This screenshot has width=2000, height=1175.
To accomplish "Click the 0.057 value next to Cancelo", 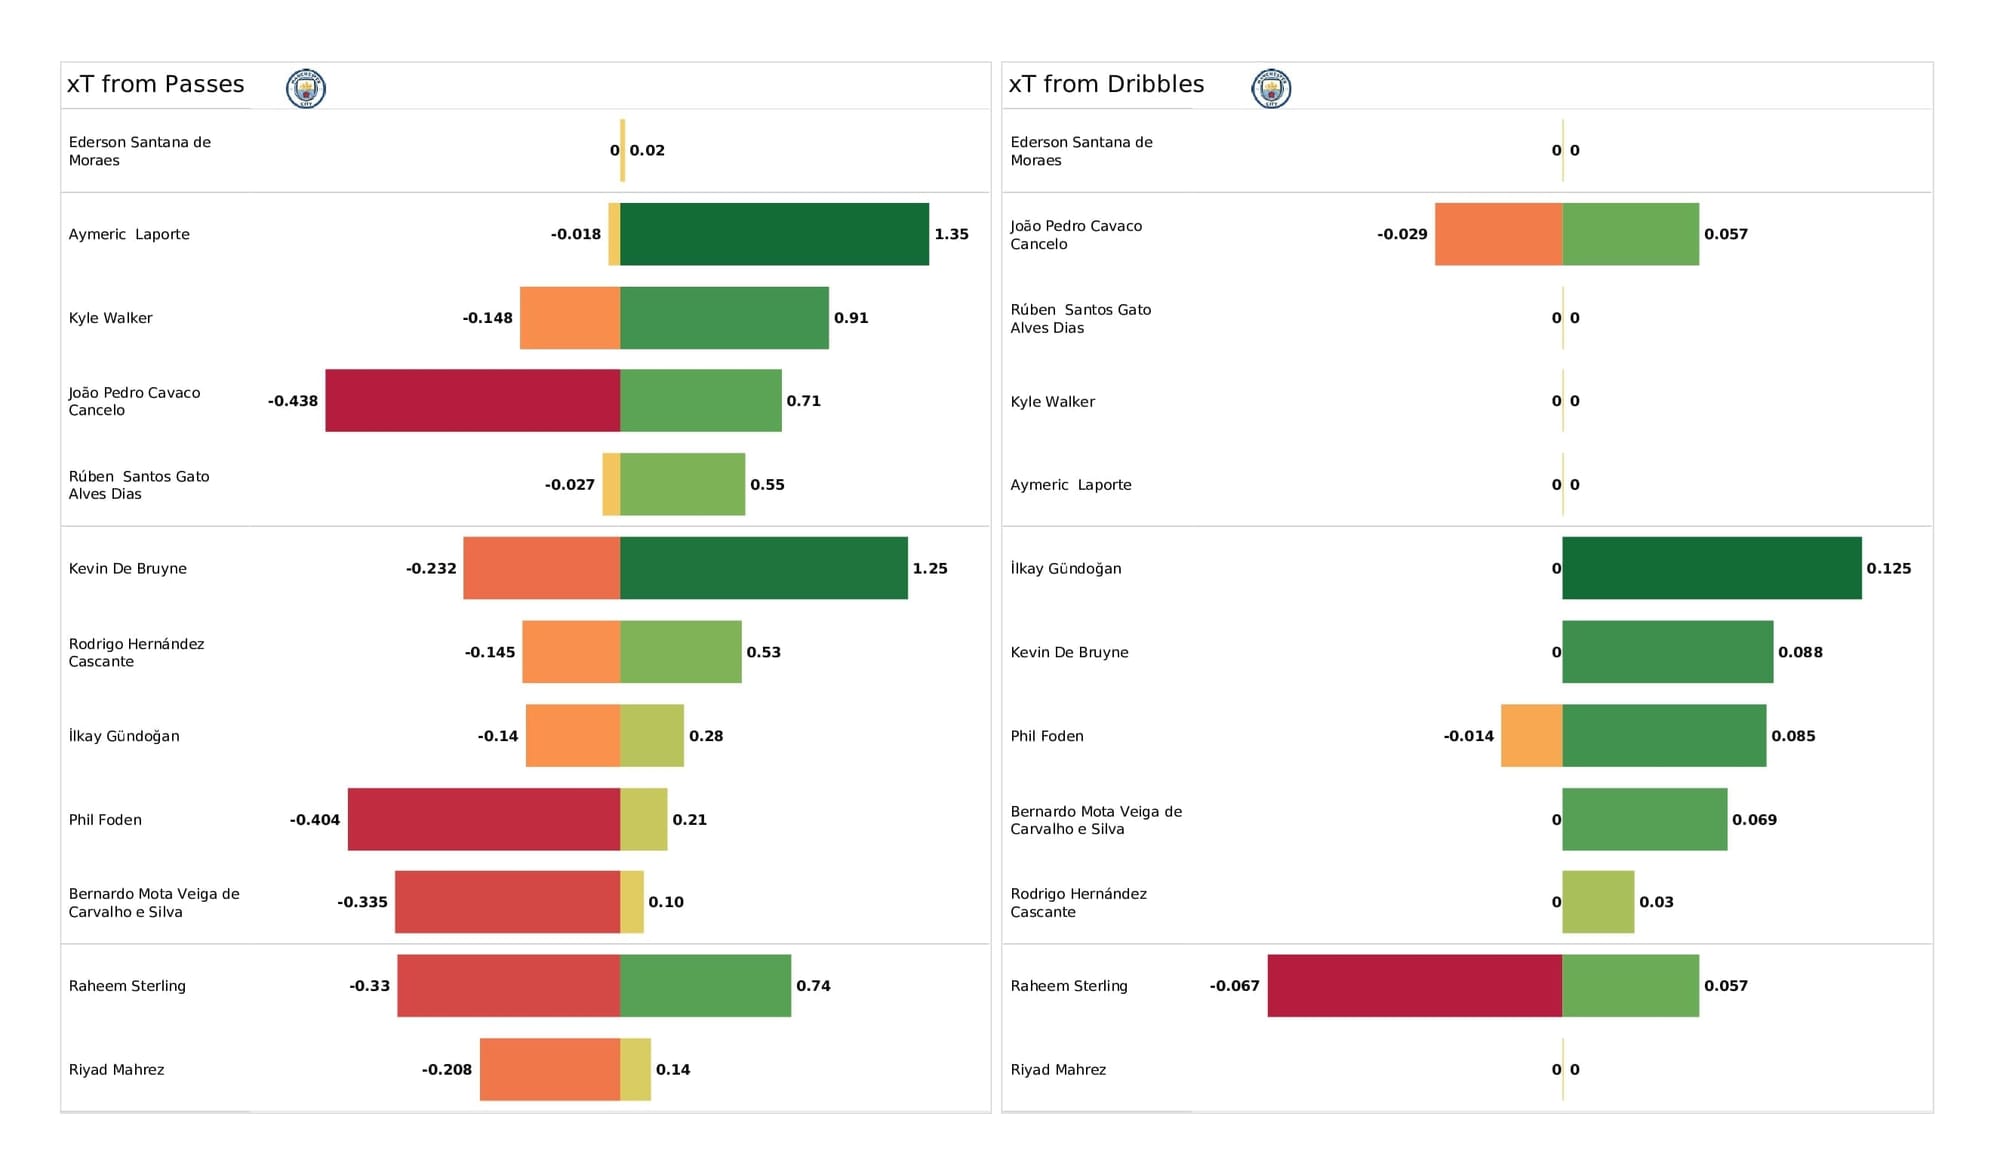I will coord(1726,234).
